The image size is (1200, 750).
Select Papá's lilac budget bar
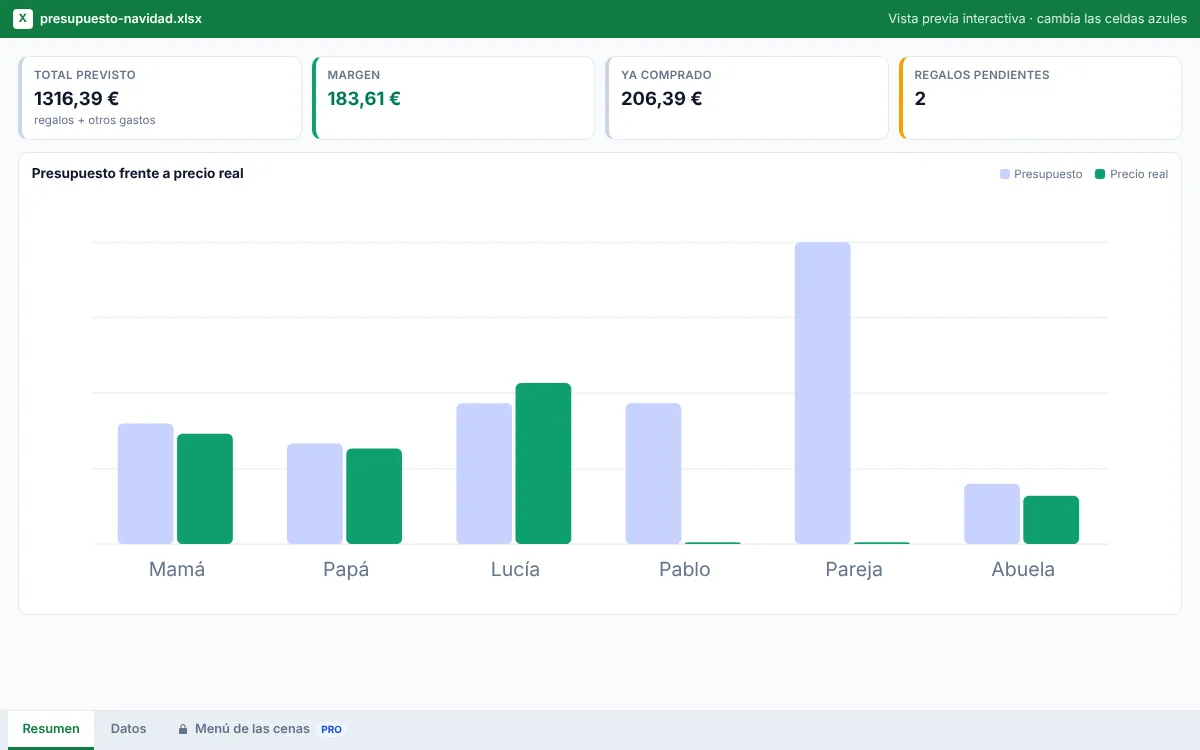tap(315, 494)
